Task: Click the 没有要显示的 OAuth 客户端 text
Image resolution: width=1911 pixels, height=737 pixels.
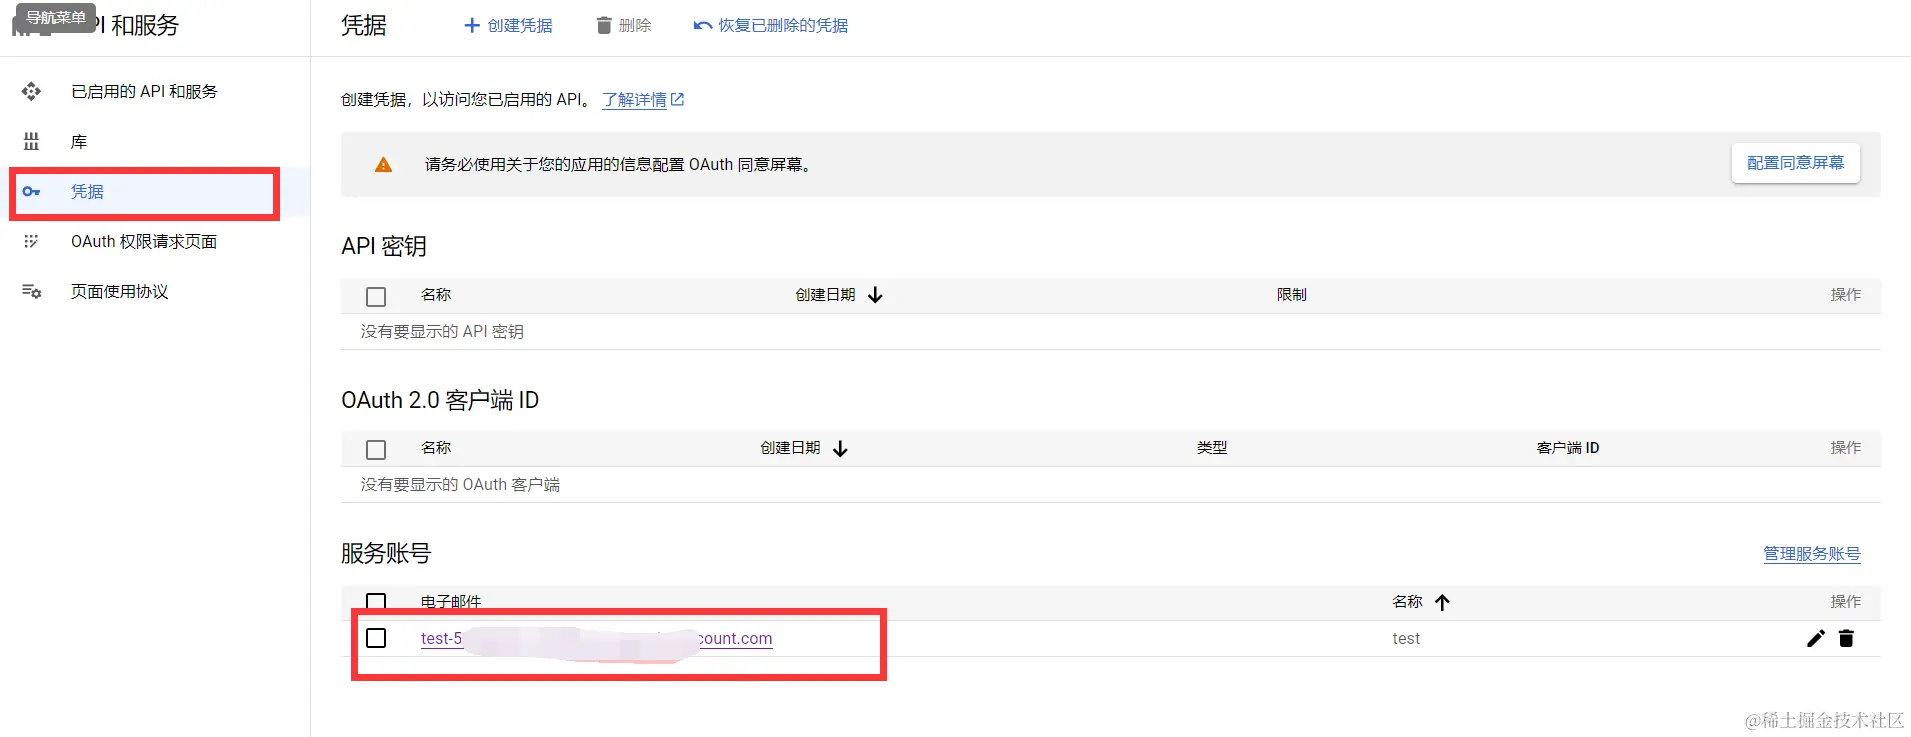Action: tap(460, 485)
